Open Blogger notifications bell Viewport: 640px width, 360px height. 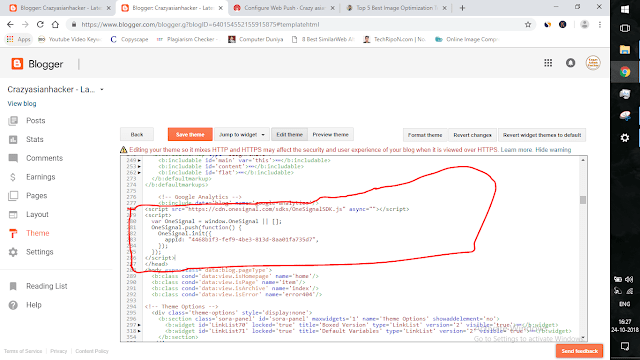coord(570,63)
